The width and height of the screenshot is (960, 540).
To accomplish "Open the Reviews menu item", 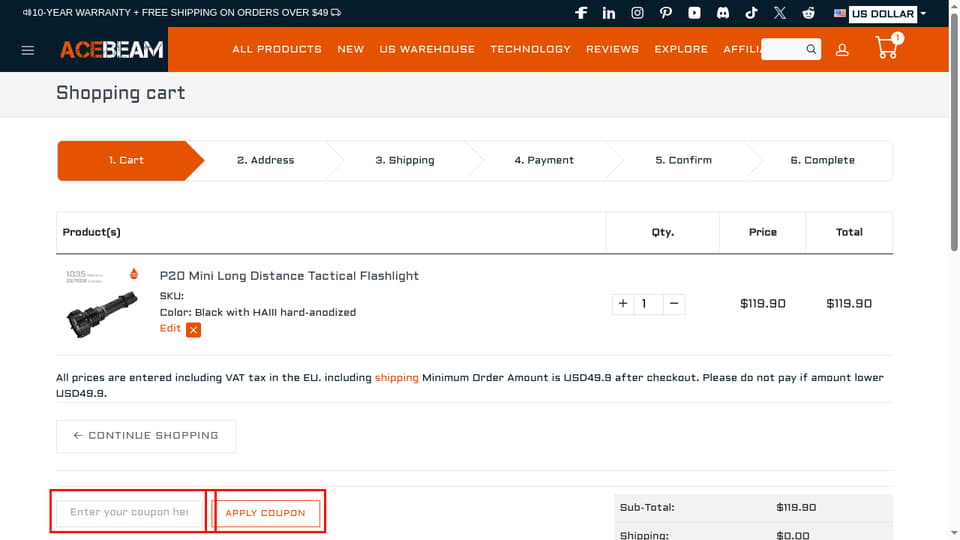I will (x=612, y=49).
